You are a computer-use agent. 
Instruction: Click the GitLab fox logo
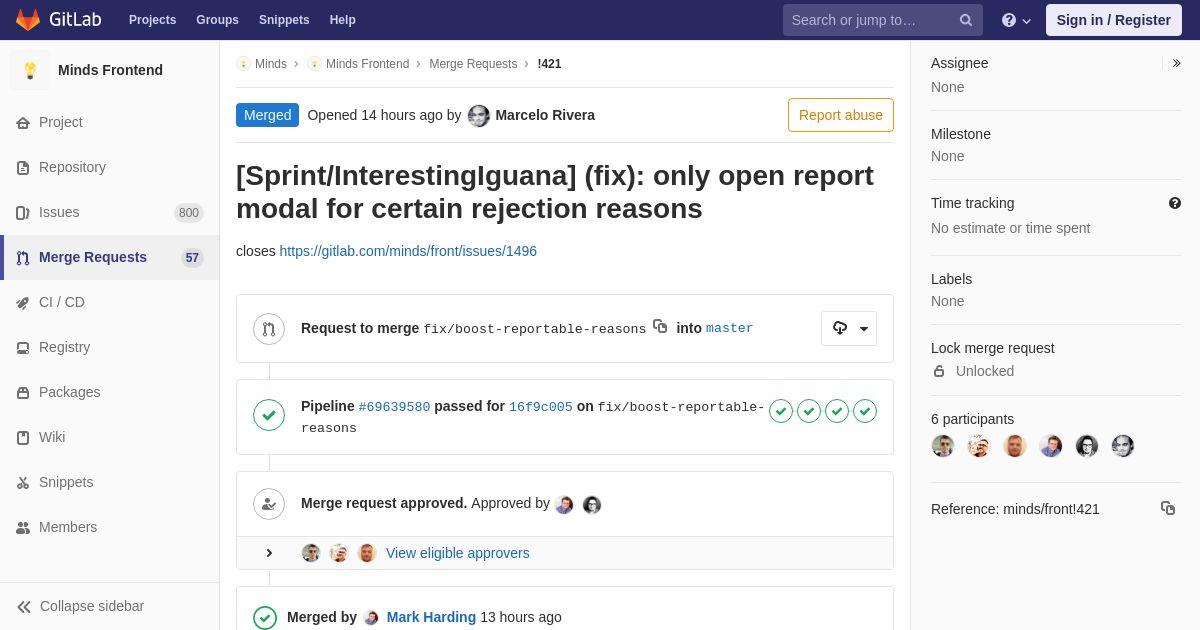28,20
